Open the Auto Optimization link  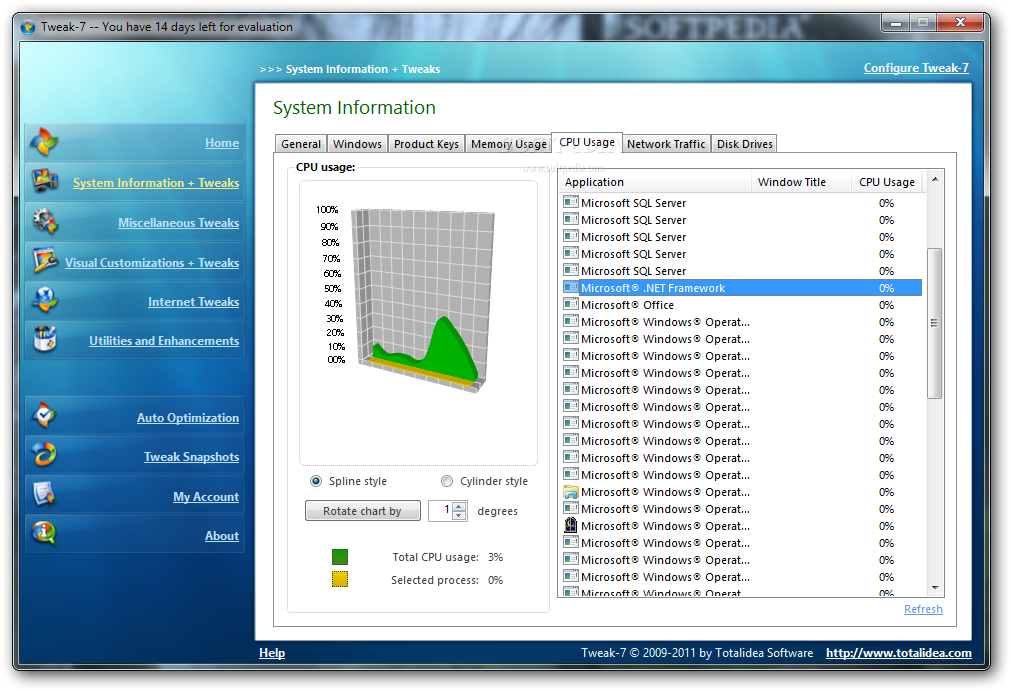click(188, 418)
